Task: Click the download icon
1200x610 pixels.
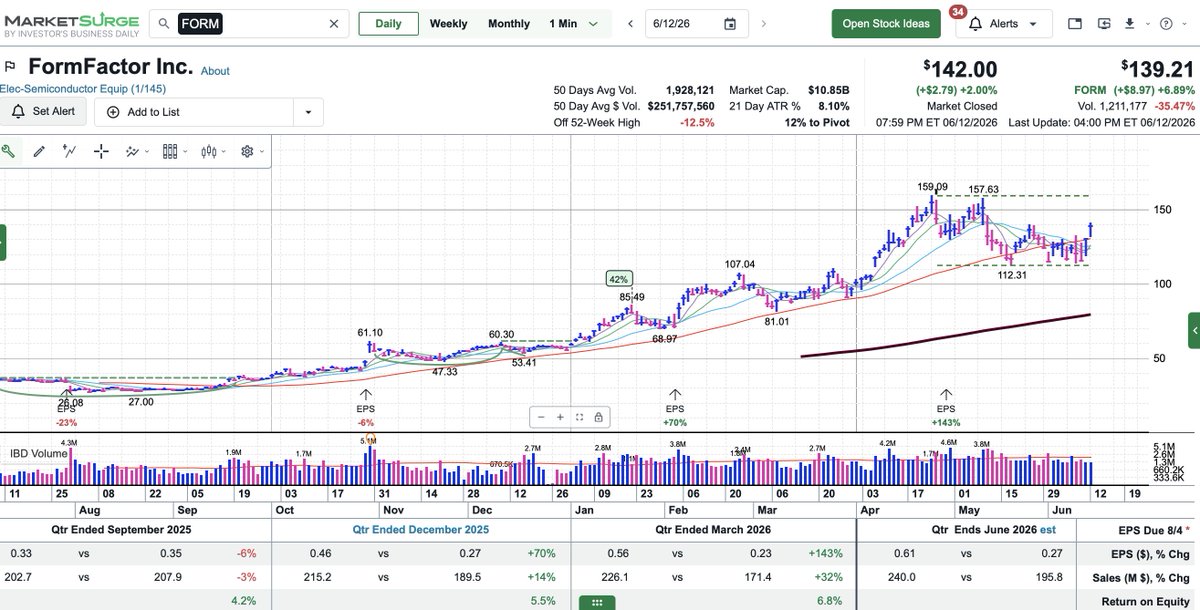Action: tap(1129, 23)
